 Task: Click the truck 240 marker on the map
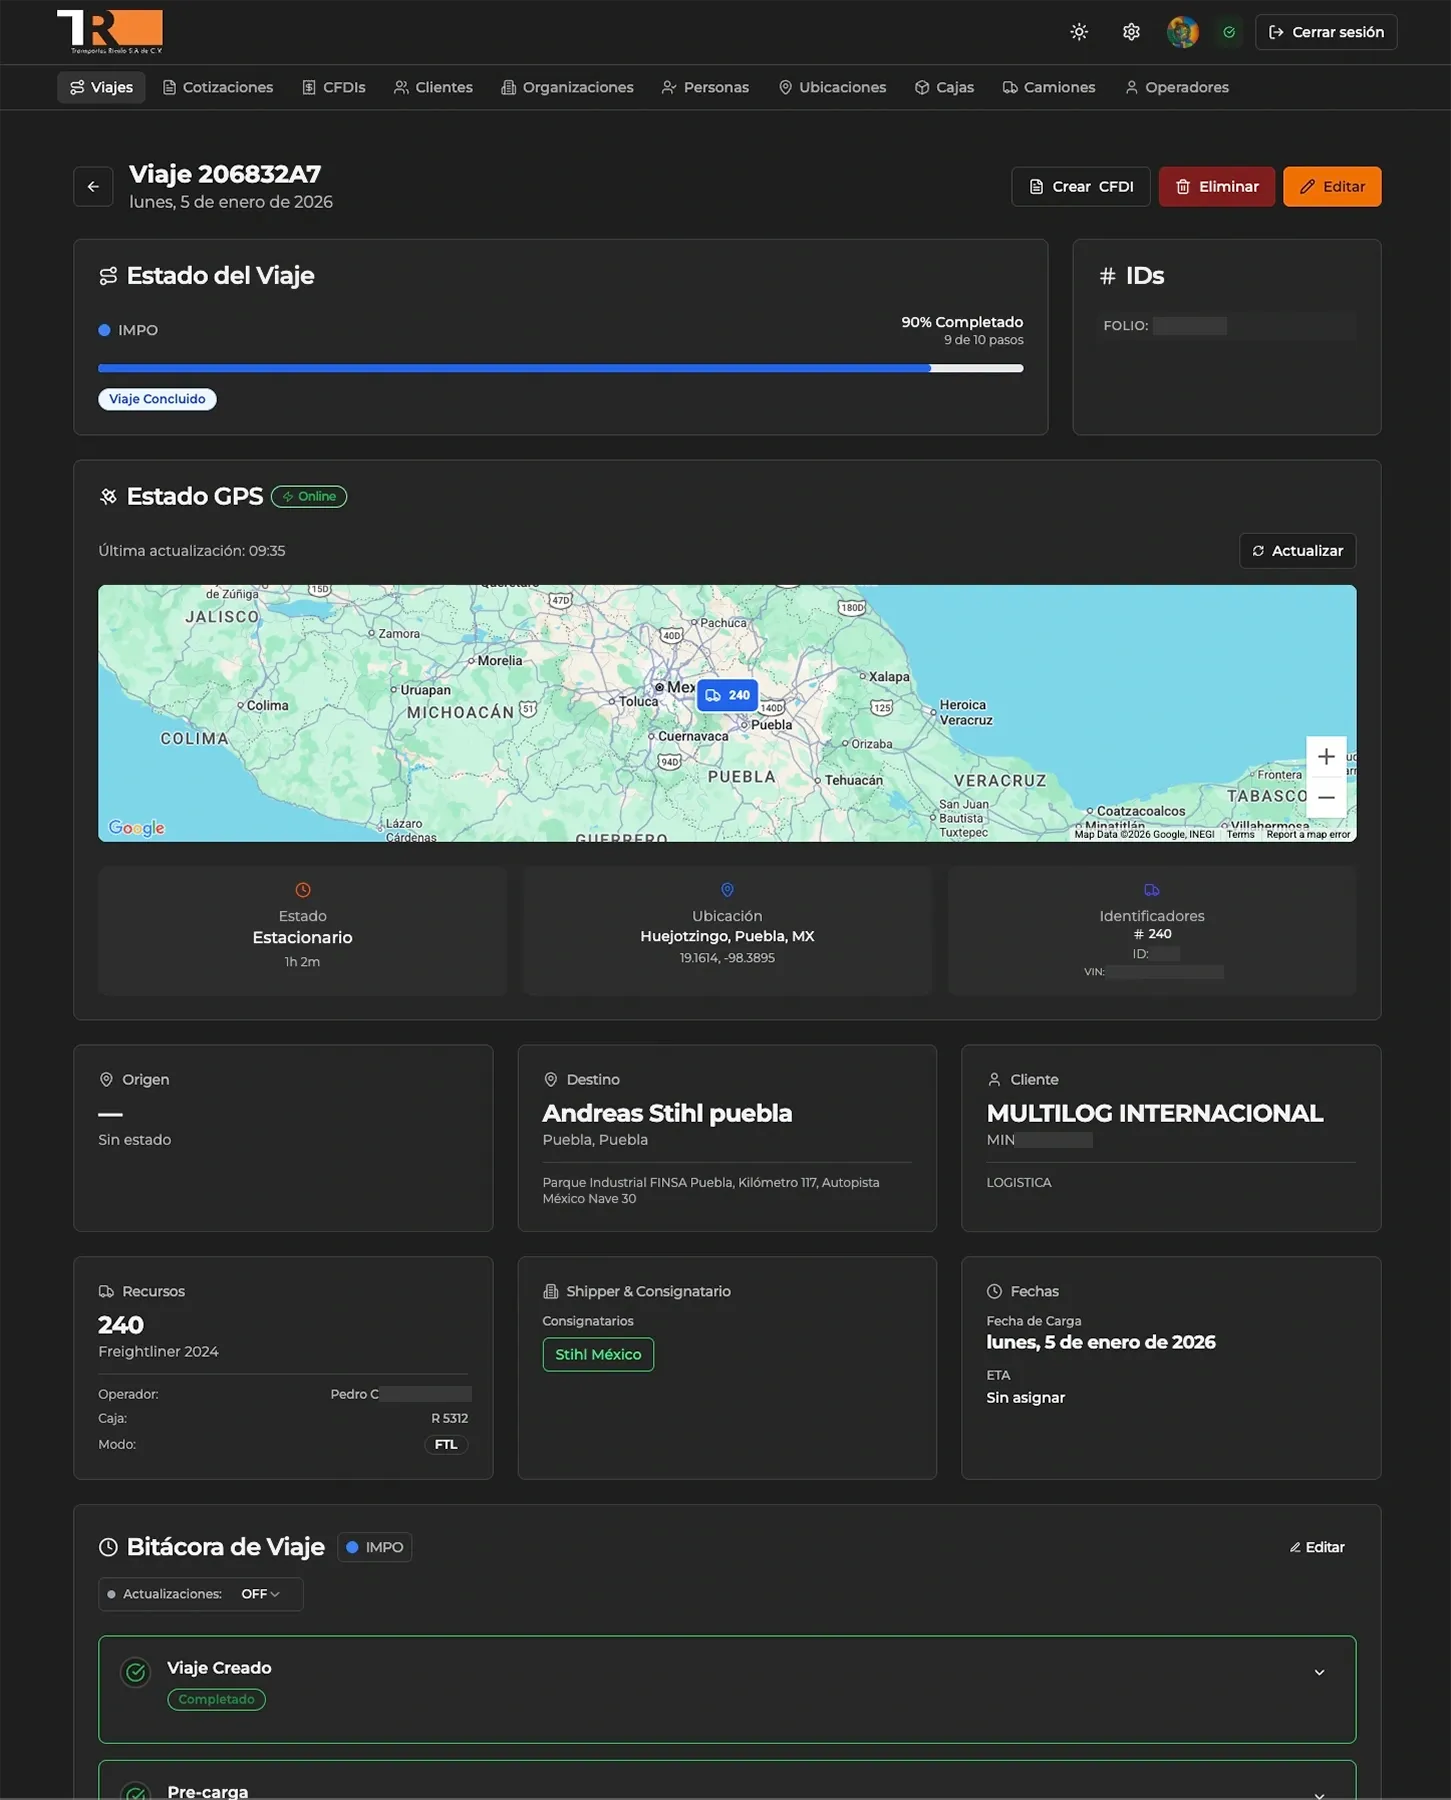tap(727, 695)
